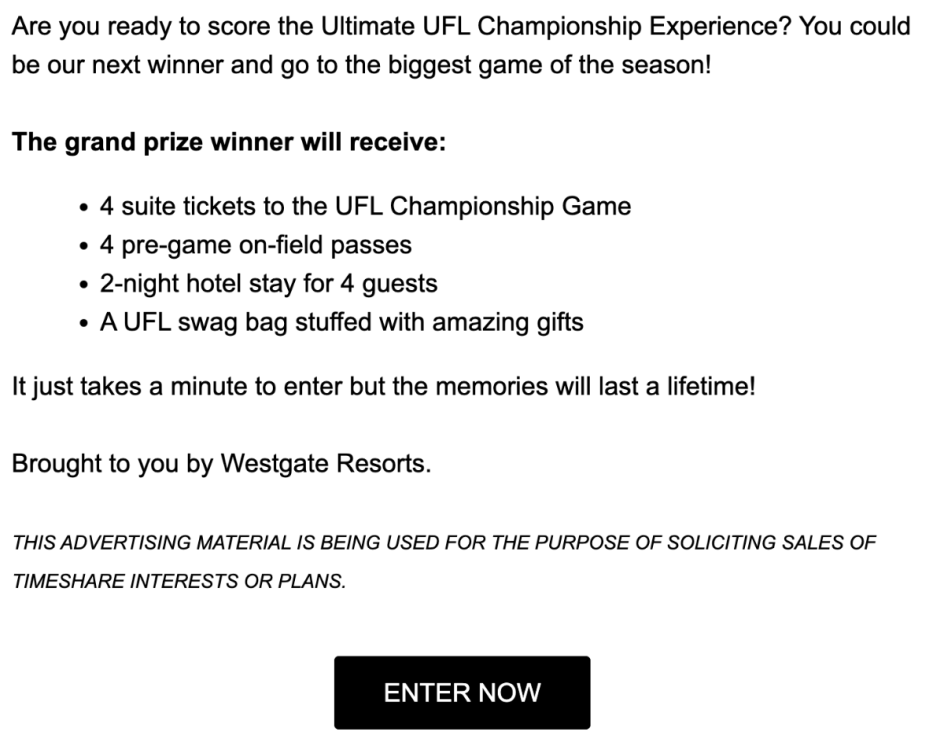Click the "4 pre-game on-field passes" line
Image resolution: width=944 pixels, height=750 pixels.
pos(255,245)
